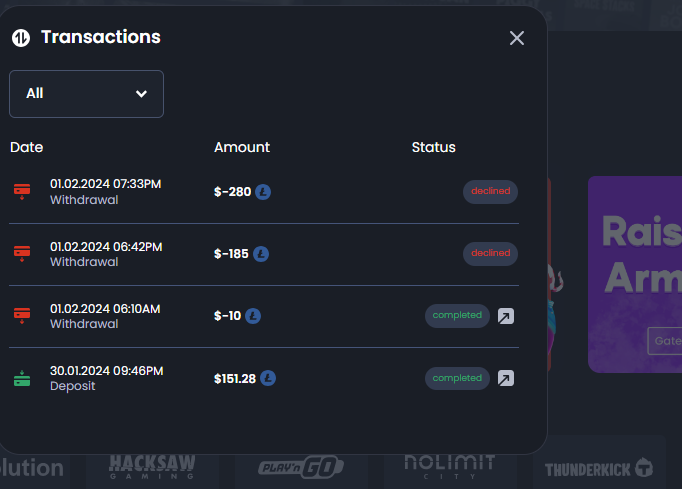The height and width of the screenshot is (489, 682).
Task: Click Litecoin icon next to $-10
Action: (x=253, y=316)
